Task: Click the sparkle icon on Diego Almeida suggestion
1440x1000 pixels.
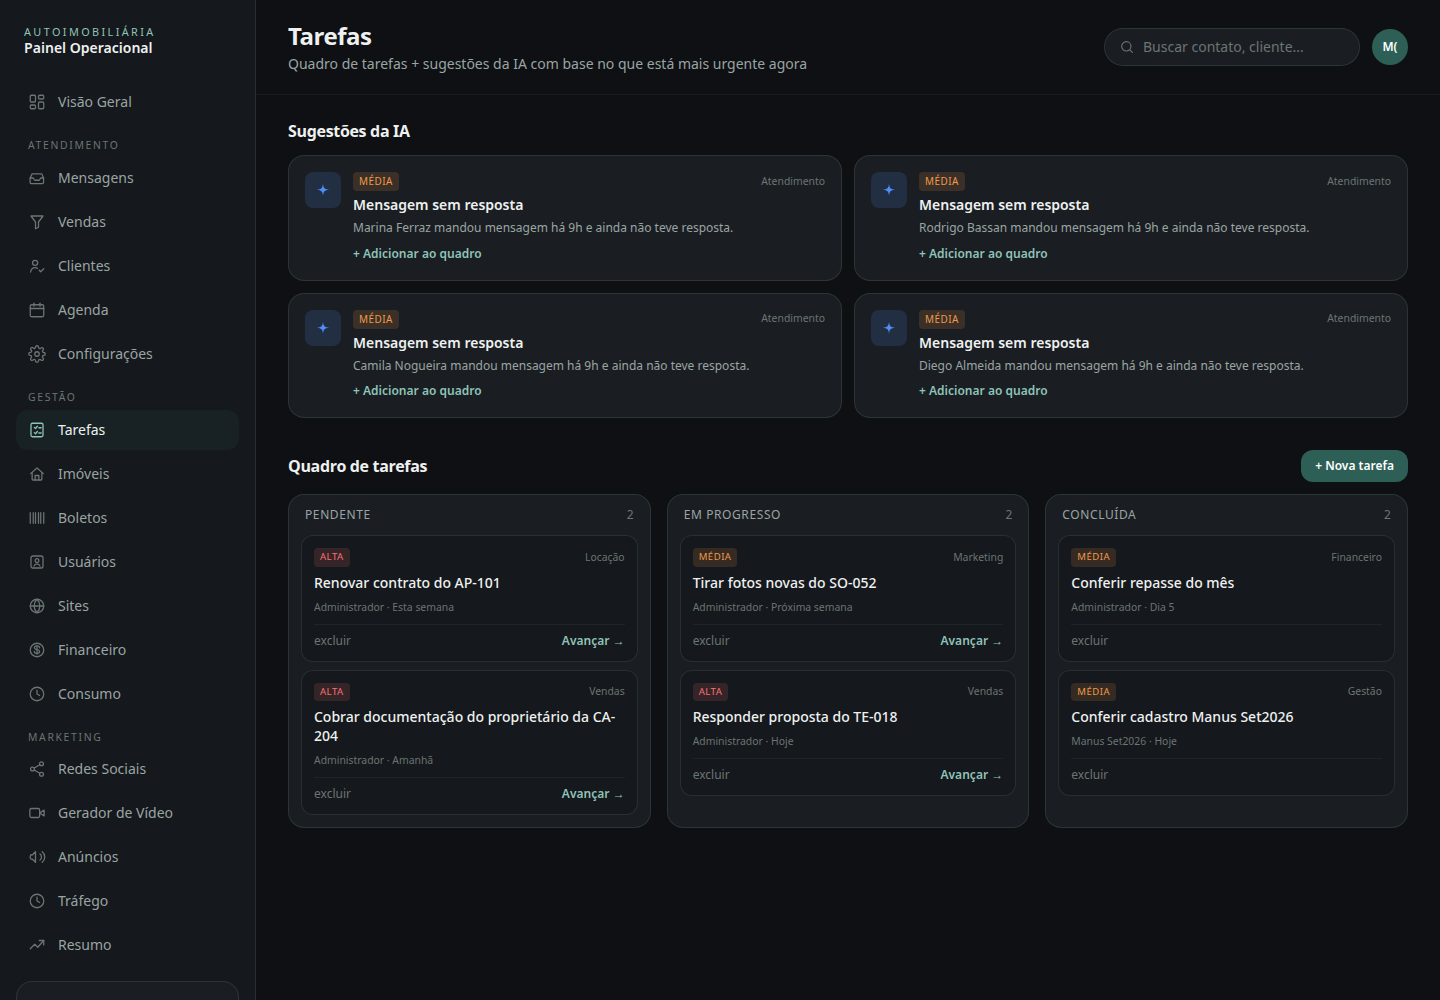Action: pyautogui.click(x=889, y=328)
